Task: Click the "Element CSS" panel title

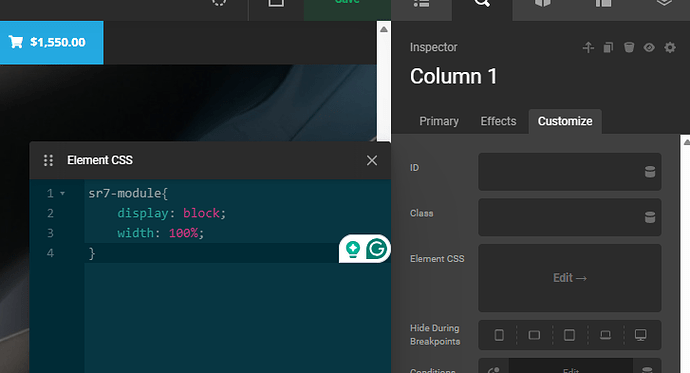Action: (x=100, y=161)
